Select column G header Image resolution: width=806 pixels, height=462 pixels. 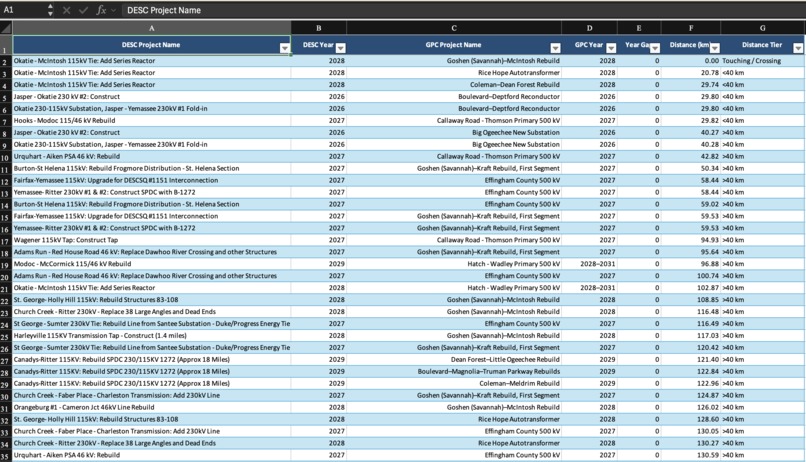click(763, 28)
